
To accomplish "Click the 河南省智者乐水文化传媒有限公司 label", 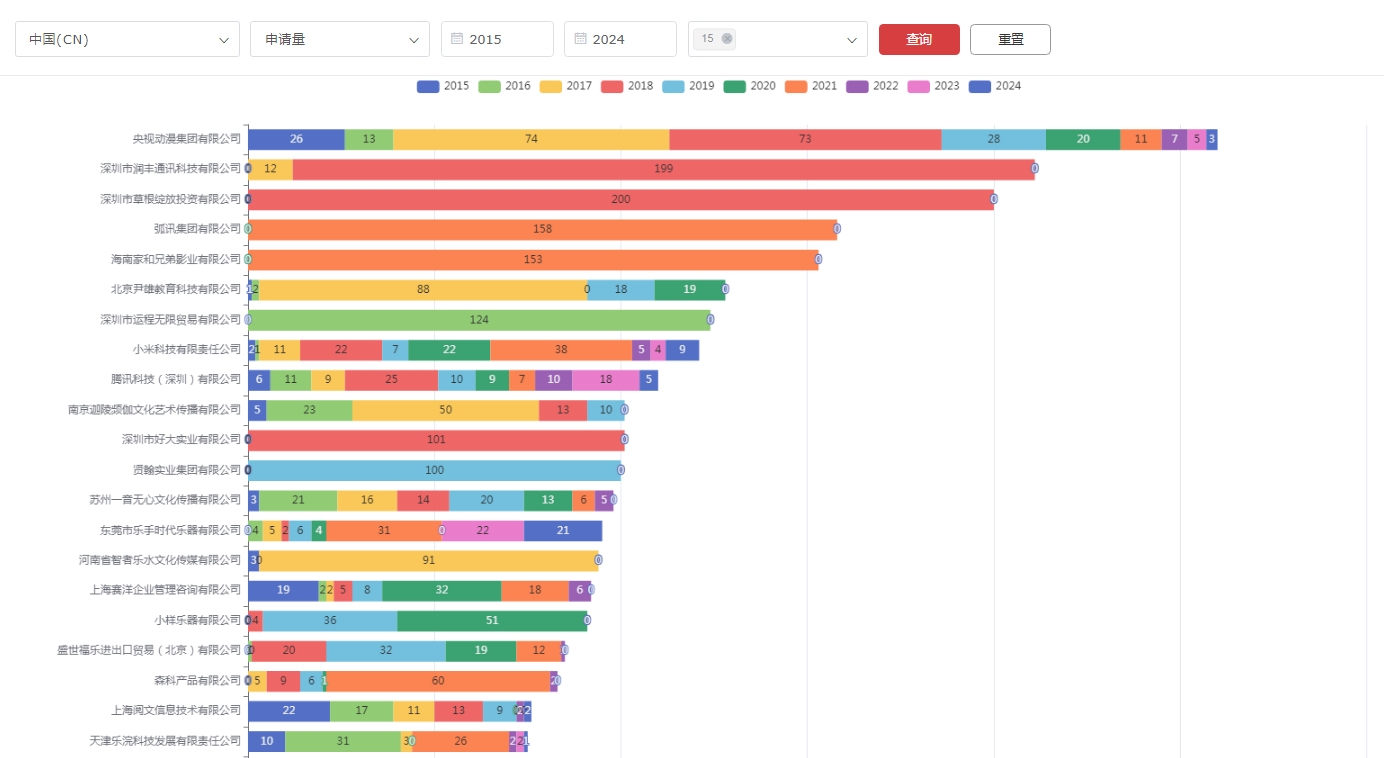I will coord(160,560).
